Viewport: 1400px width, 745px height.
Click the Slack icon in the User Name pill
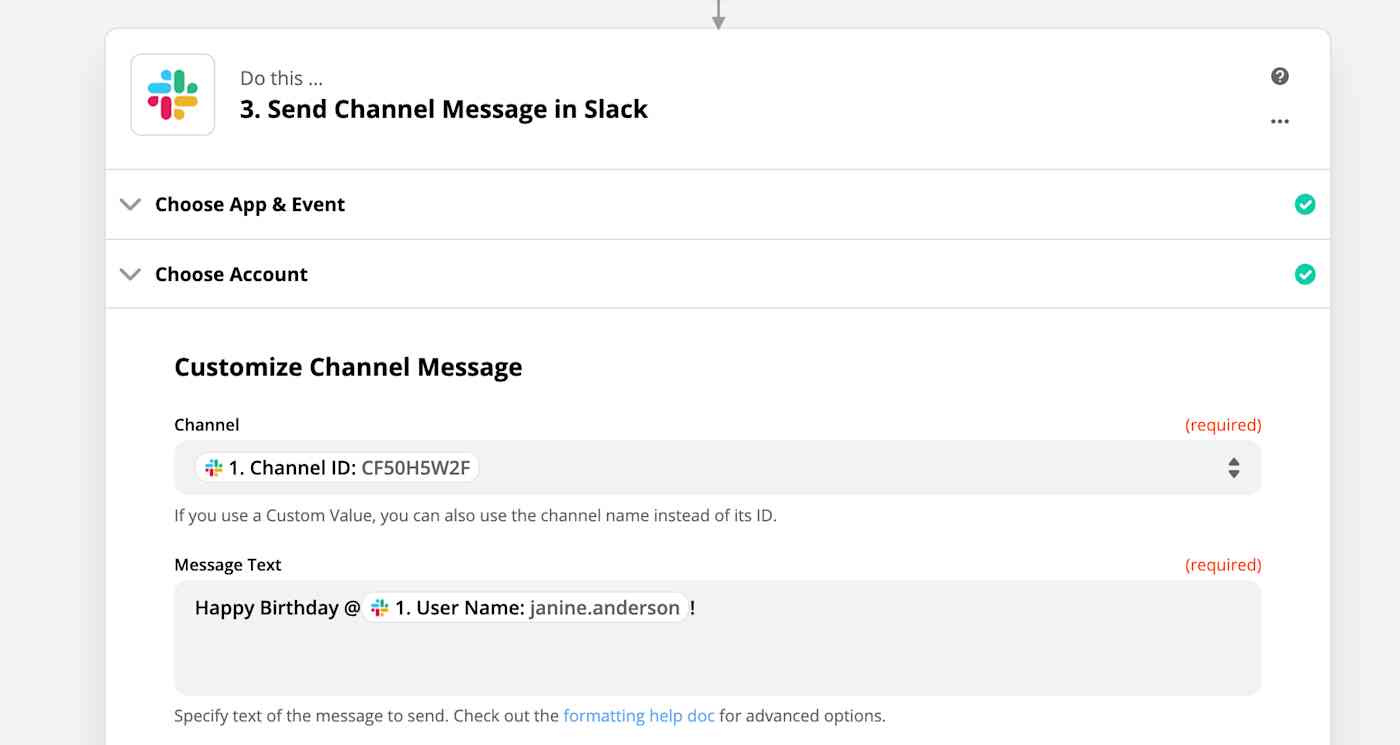coord(378,607)
